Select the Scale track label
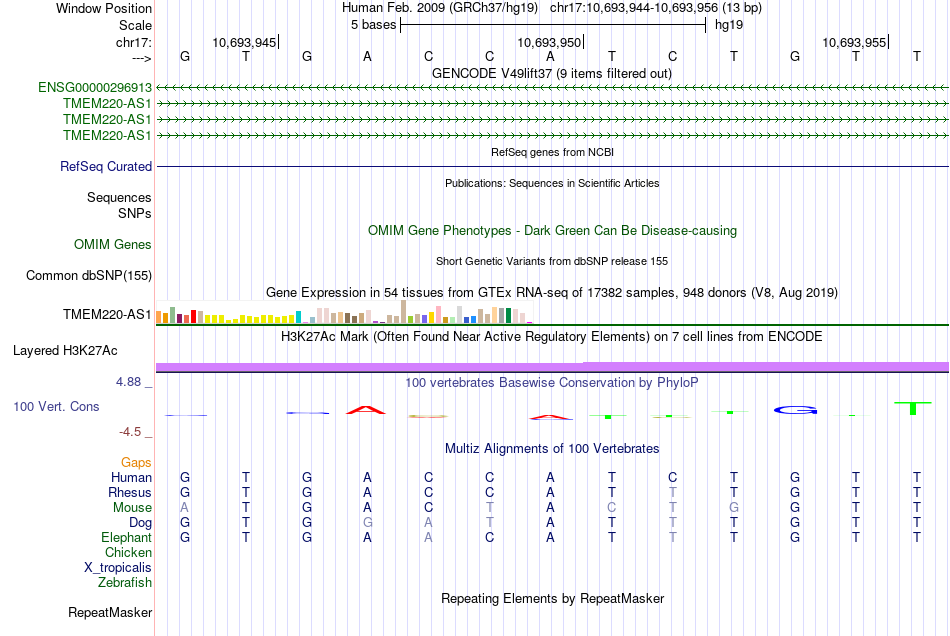Viewport: 950px width, 636px height. pyautogui.click(x=135, y=25)
